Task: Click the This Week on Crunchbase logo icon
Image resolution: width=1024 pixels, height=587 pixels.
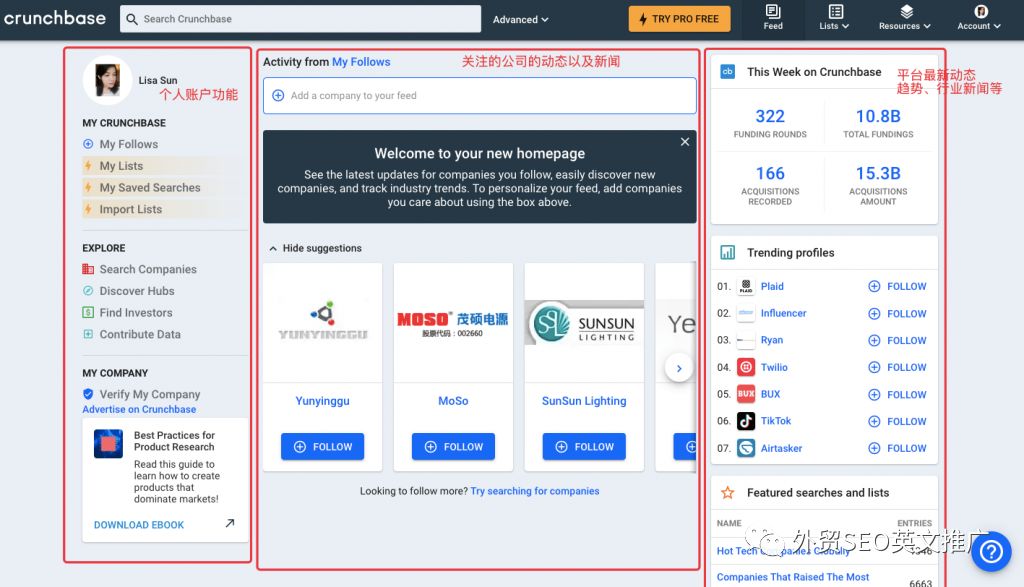Action: click(726, 72)
